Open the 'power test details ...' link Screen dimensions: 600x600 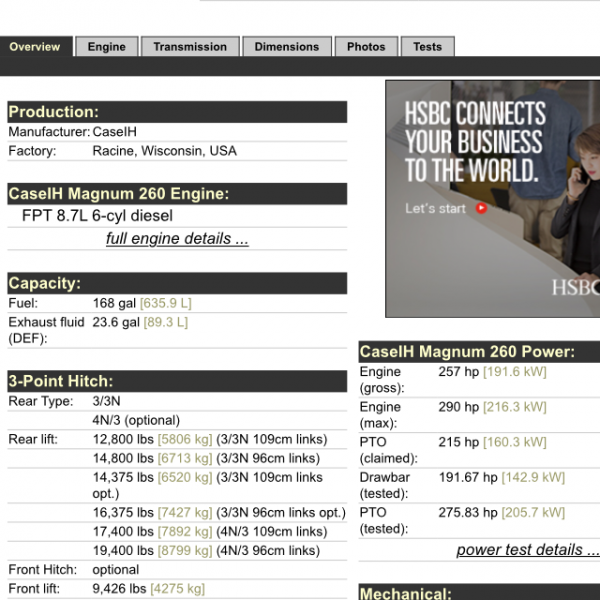coord(528,550)
